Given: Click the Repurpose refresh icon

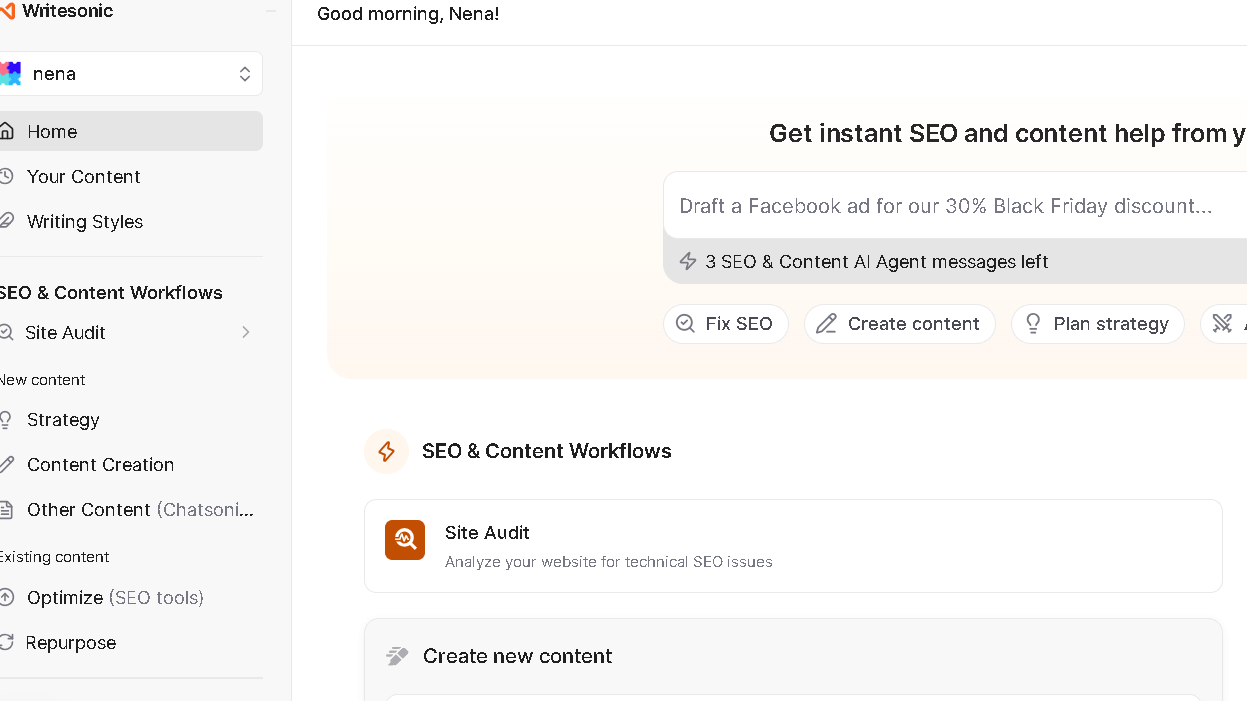Looking at the screenshot, I should (x=6, y=642).
